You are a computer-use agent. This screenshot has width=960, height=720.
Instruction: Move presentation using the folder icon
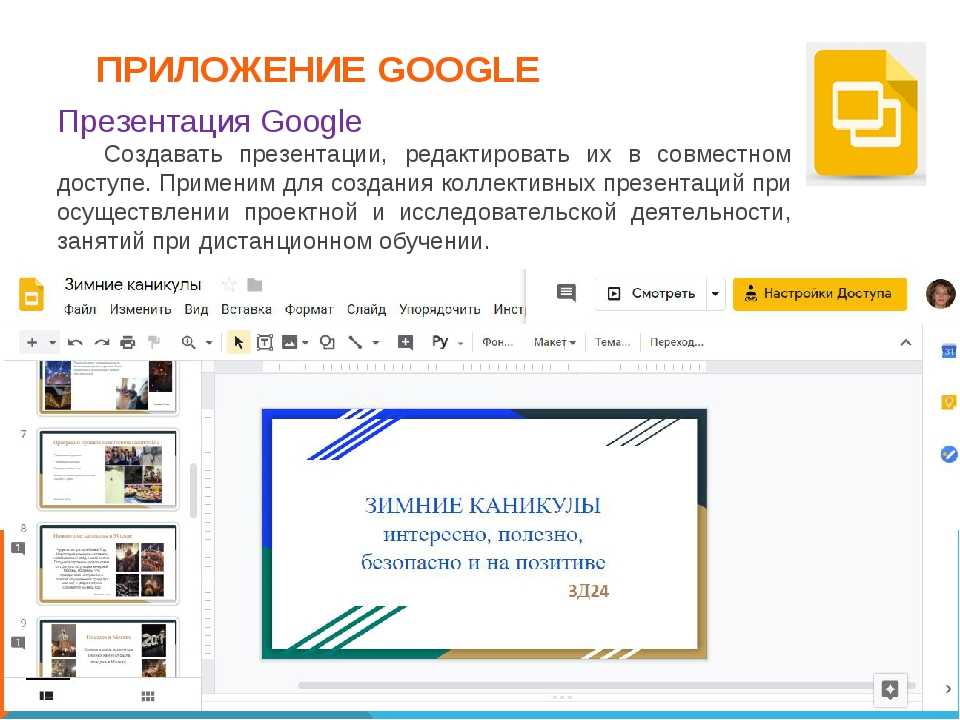click(x=255, y=285)
